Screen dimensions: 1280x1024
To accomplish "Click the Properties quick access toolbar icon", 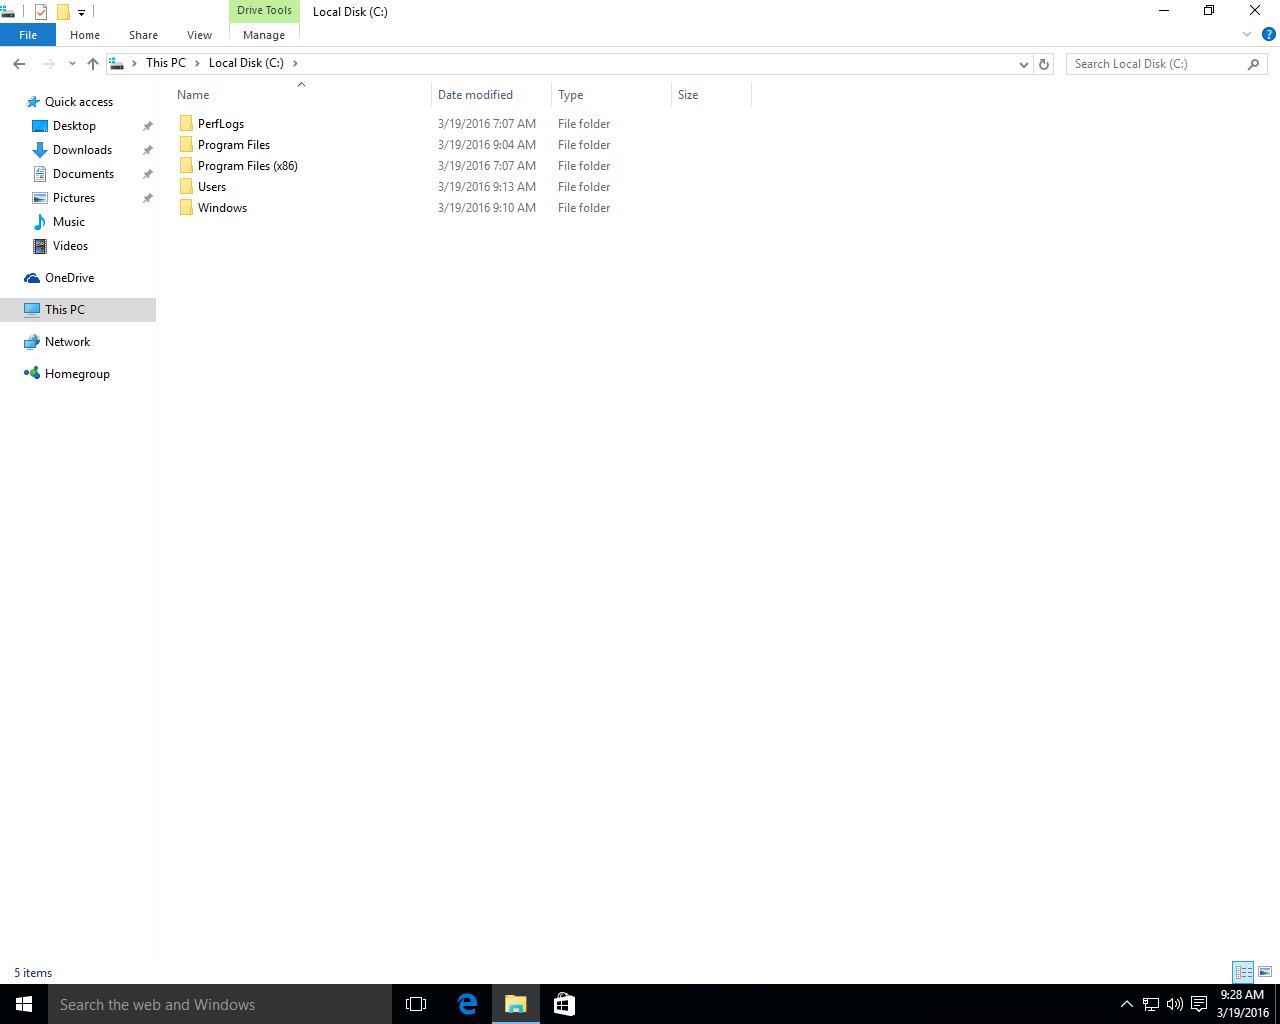I will (41, 12).
